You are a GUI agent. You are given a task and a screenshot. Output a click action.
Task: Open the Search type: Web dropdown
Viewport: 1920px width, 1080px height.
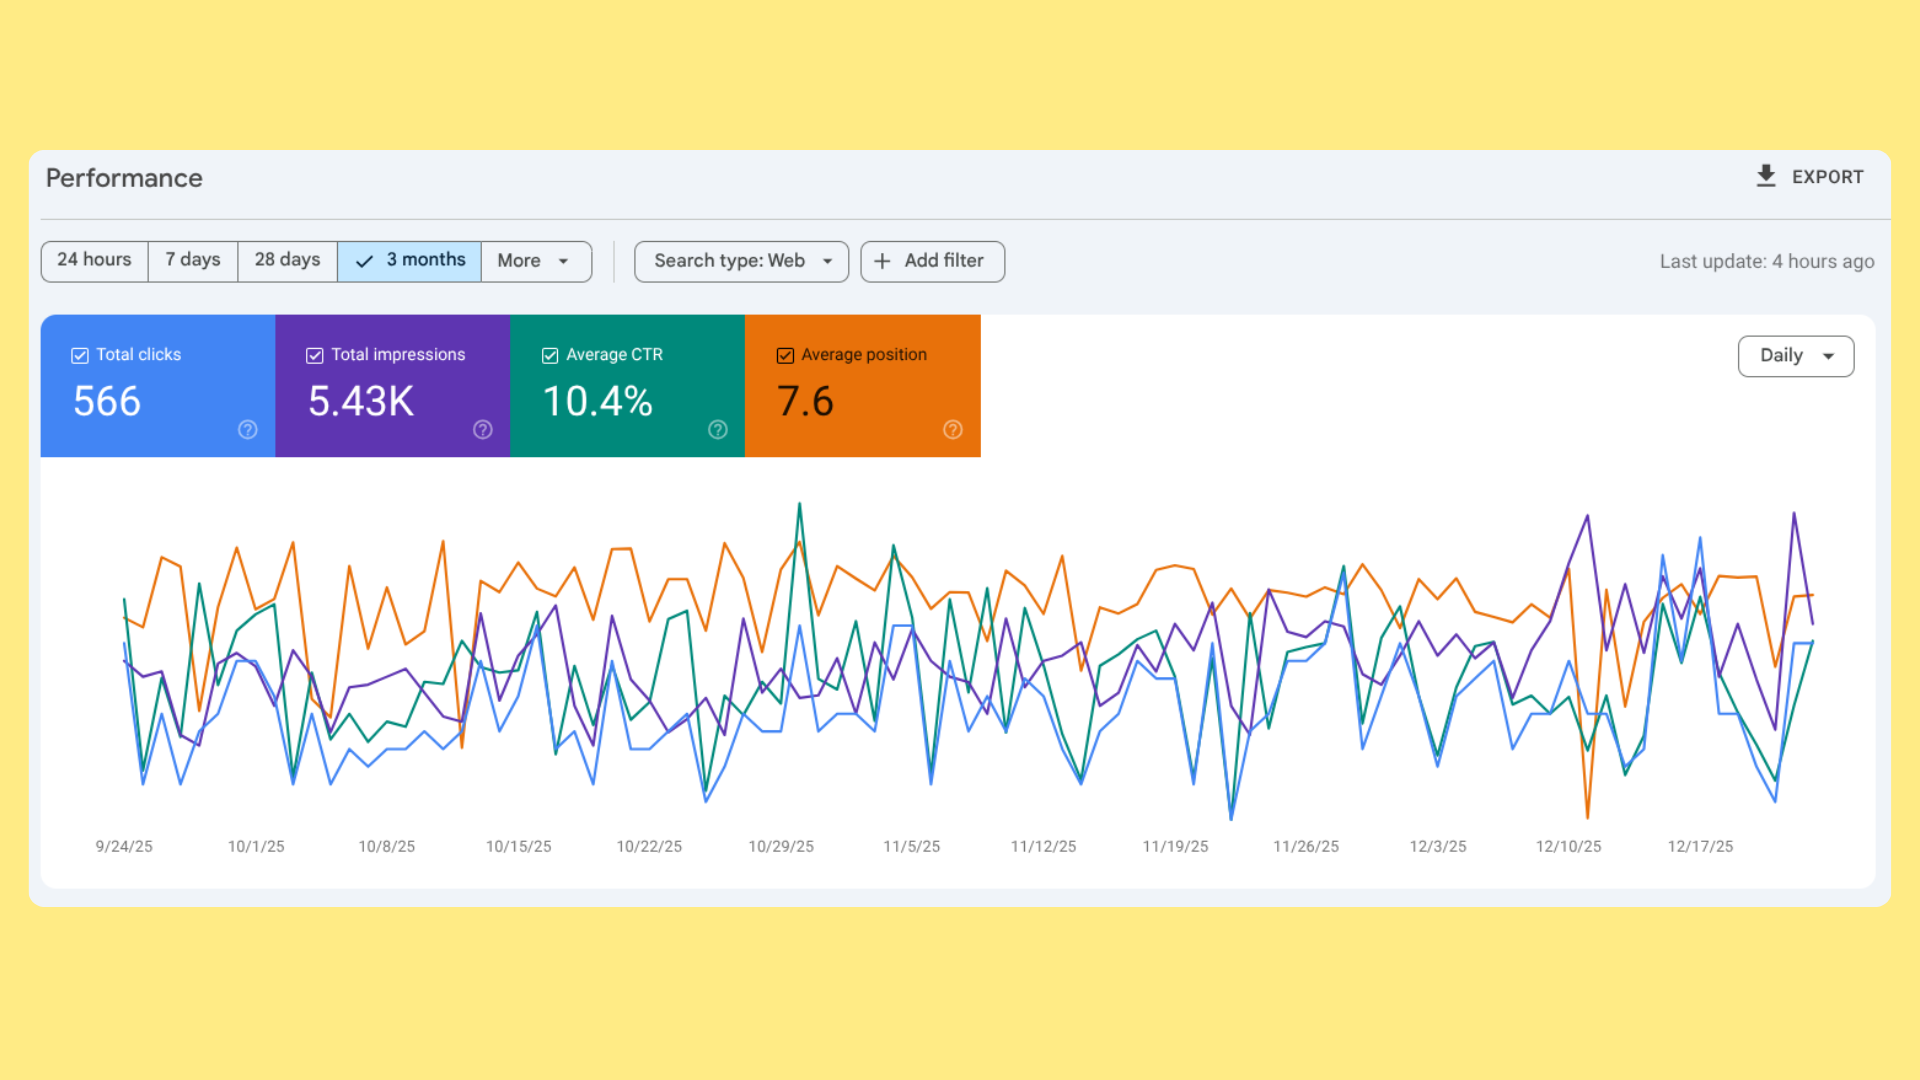[741, 261]
